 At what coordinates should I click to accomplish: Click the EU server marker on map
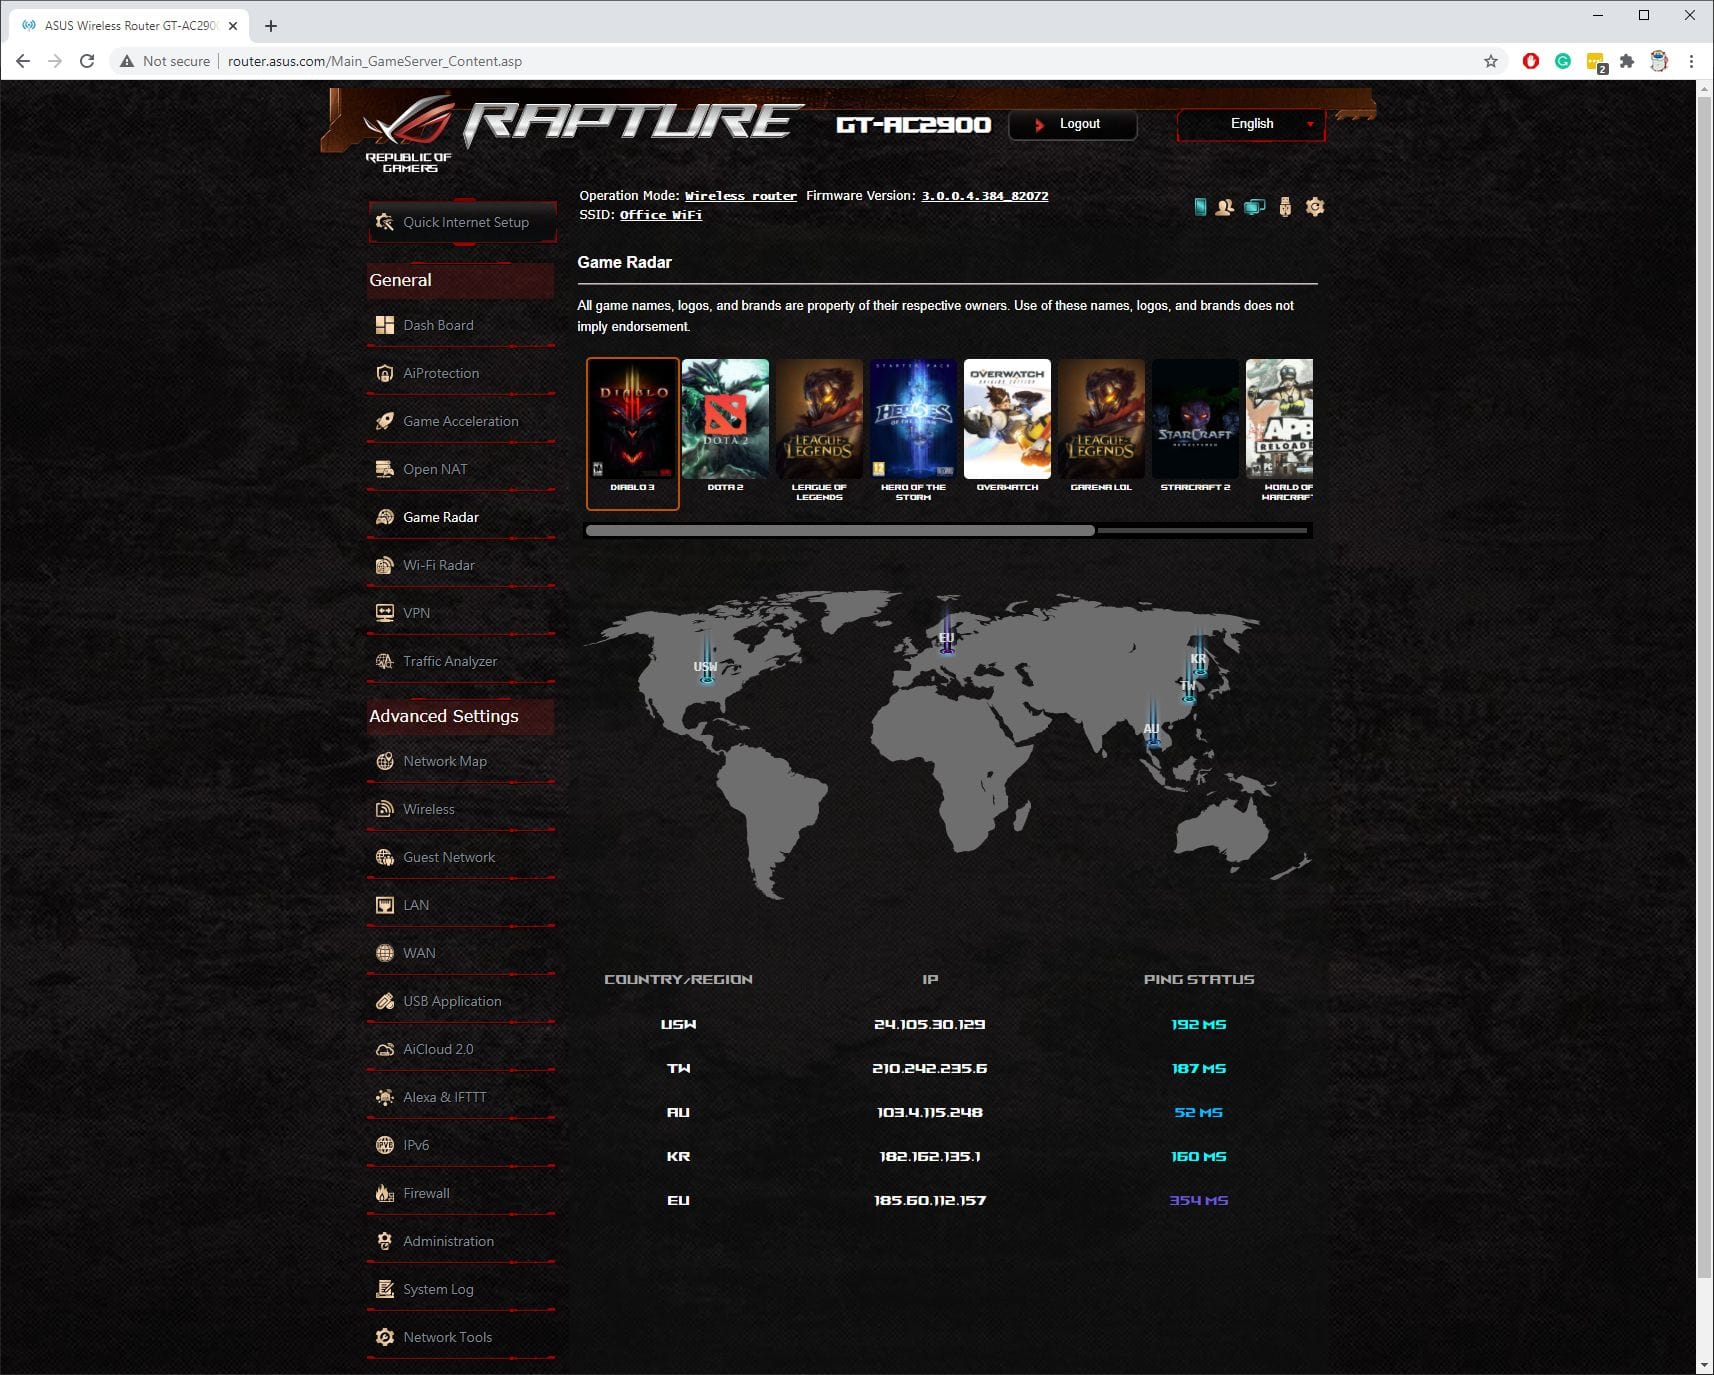946,632
